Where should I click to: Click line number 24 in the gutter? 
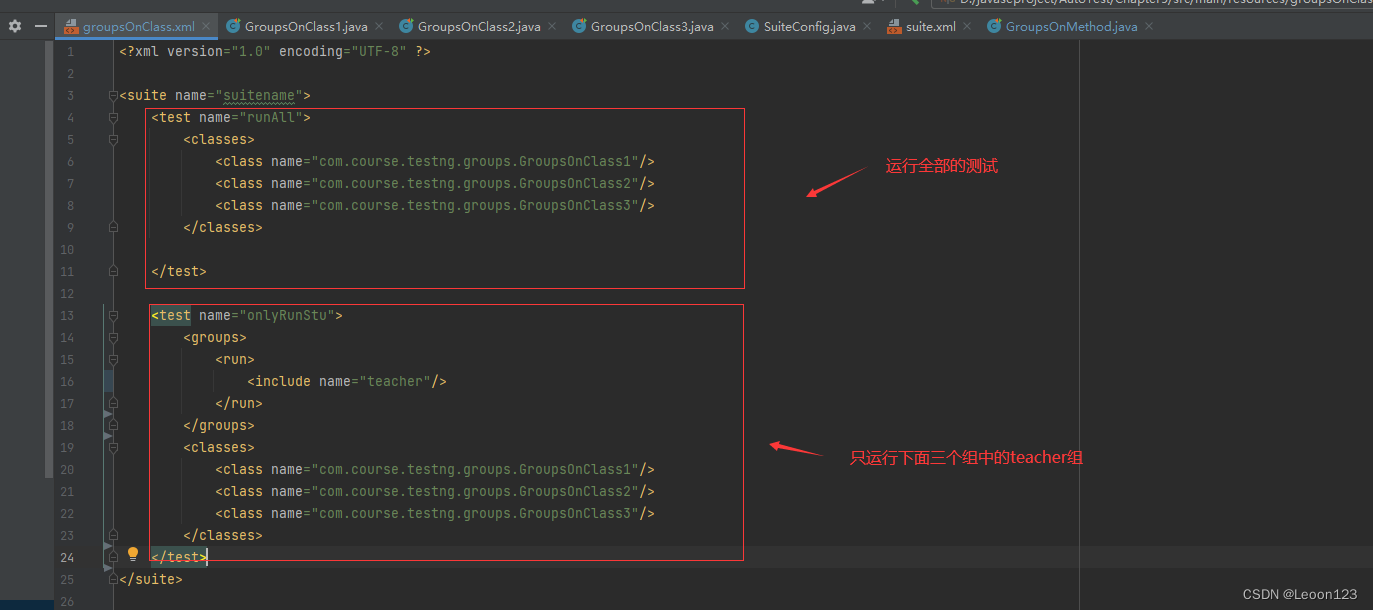tap(67, 558)
